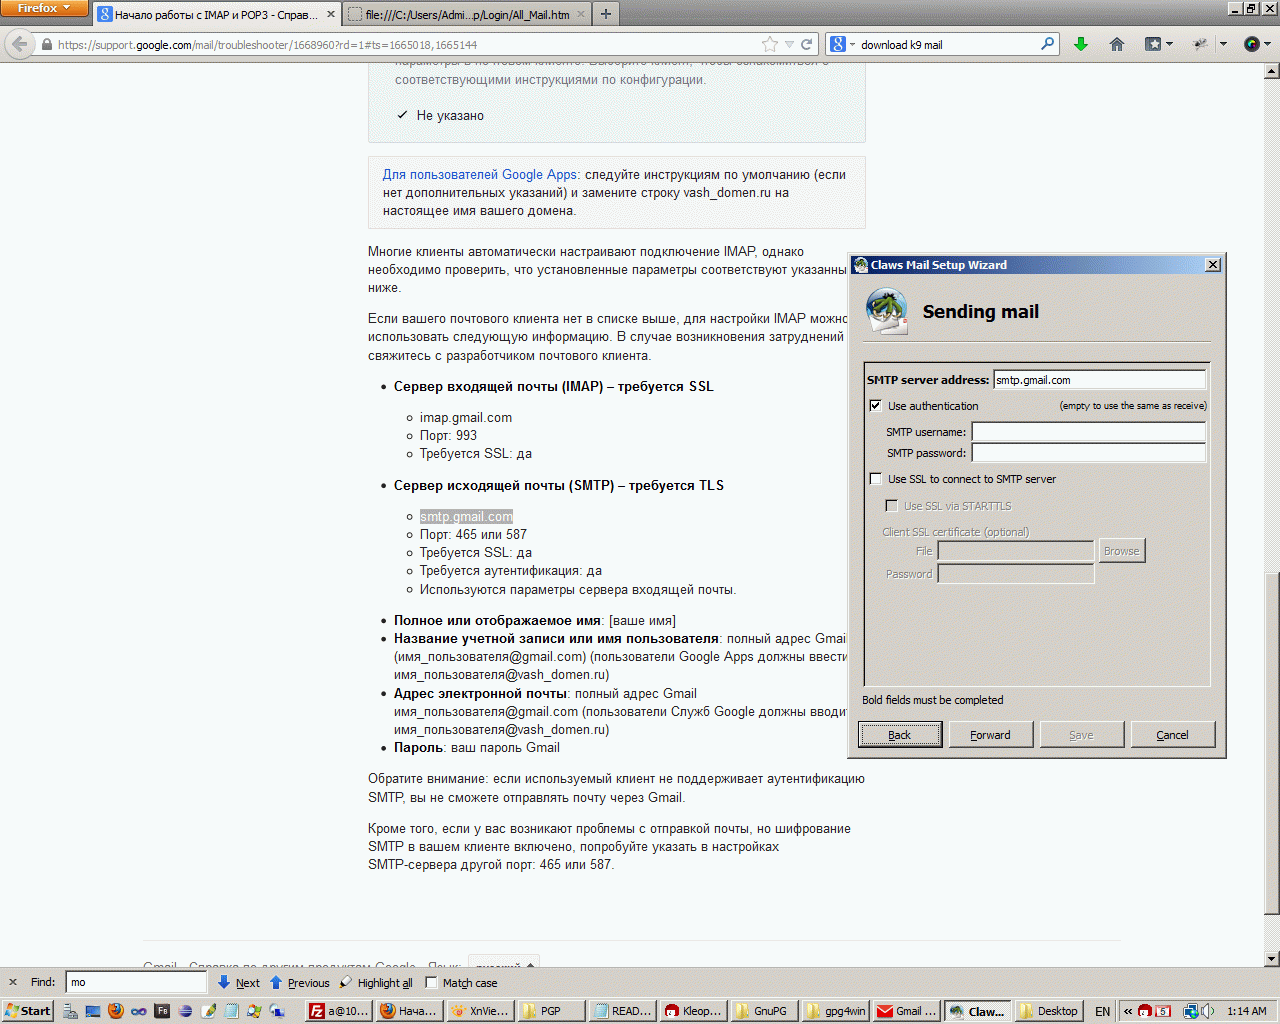Click the highlighted smtp.gmail.com text
The image size is (1280, 1024).
[466, 516]
